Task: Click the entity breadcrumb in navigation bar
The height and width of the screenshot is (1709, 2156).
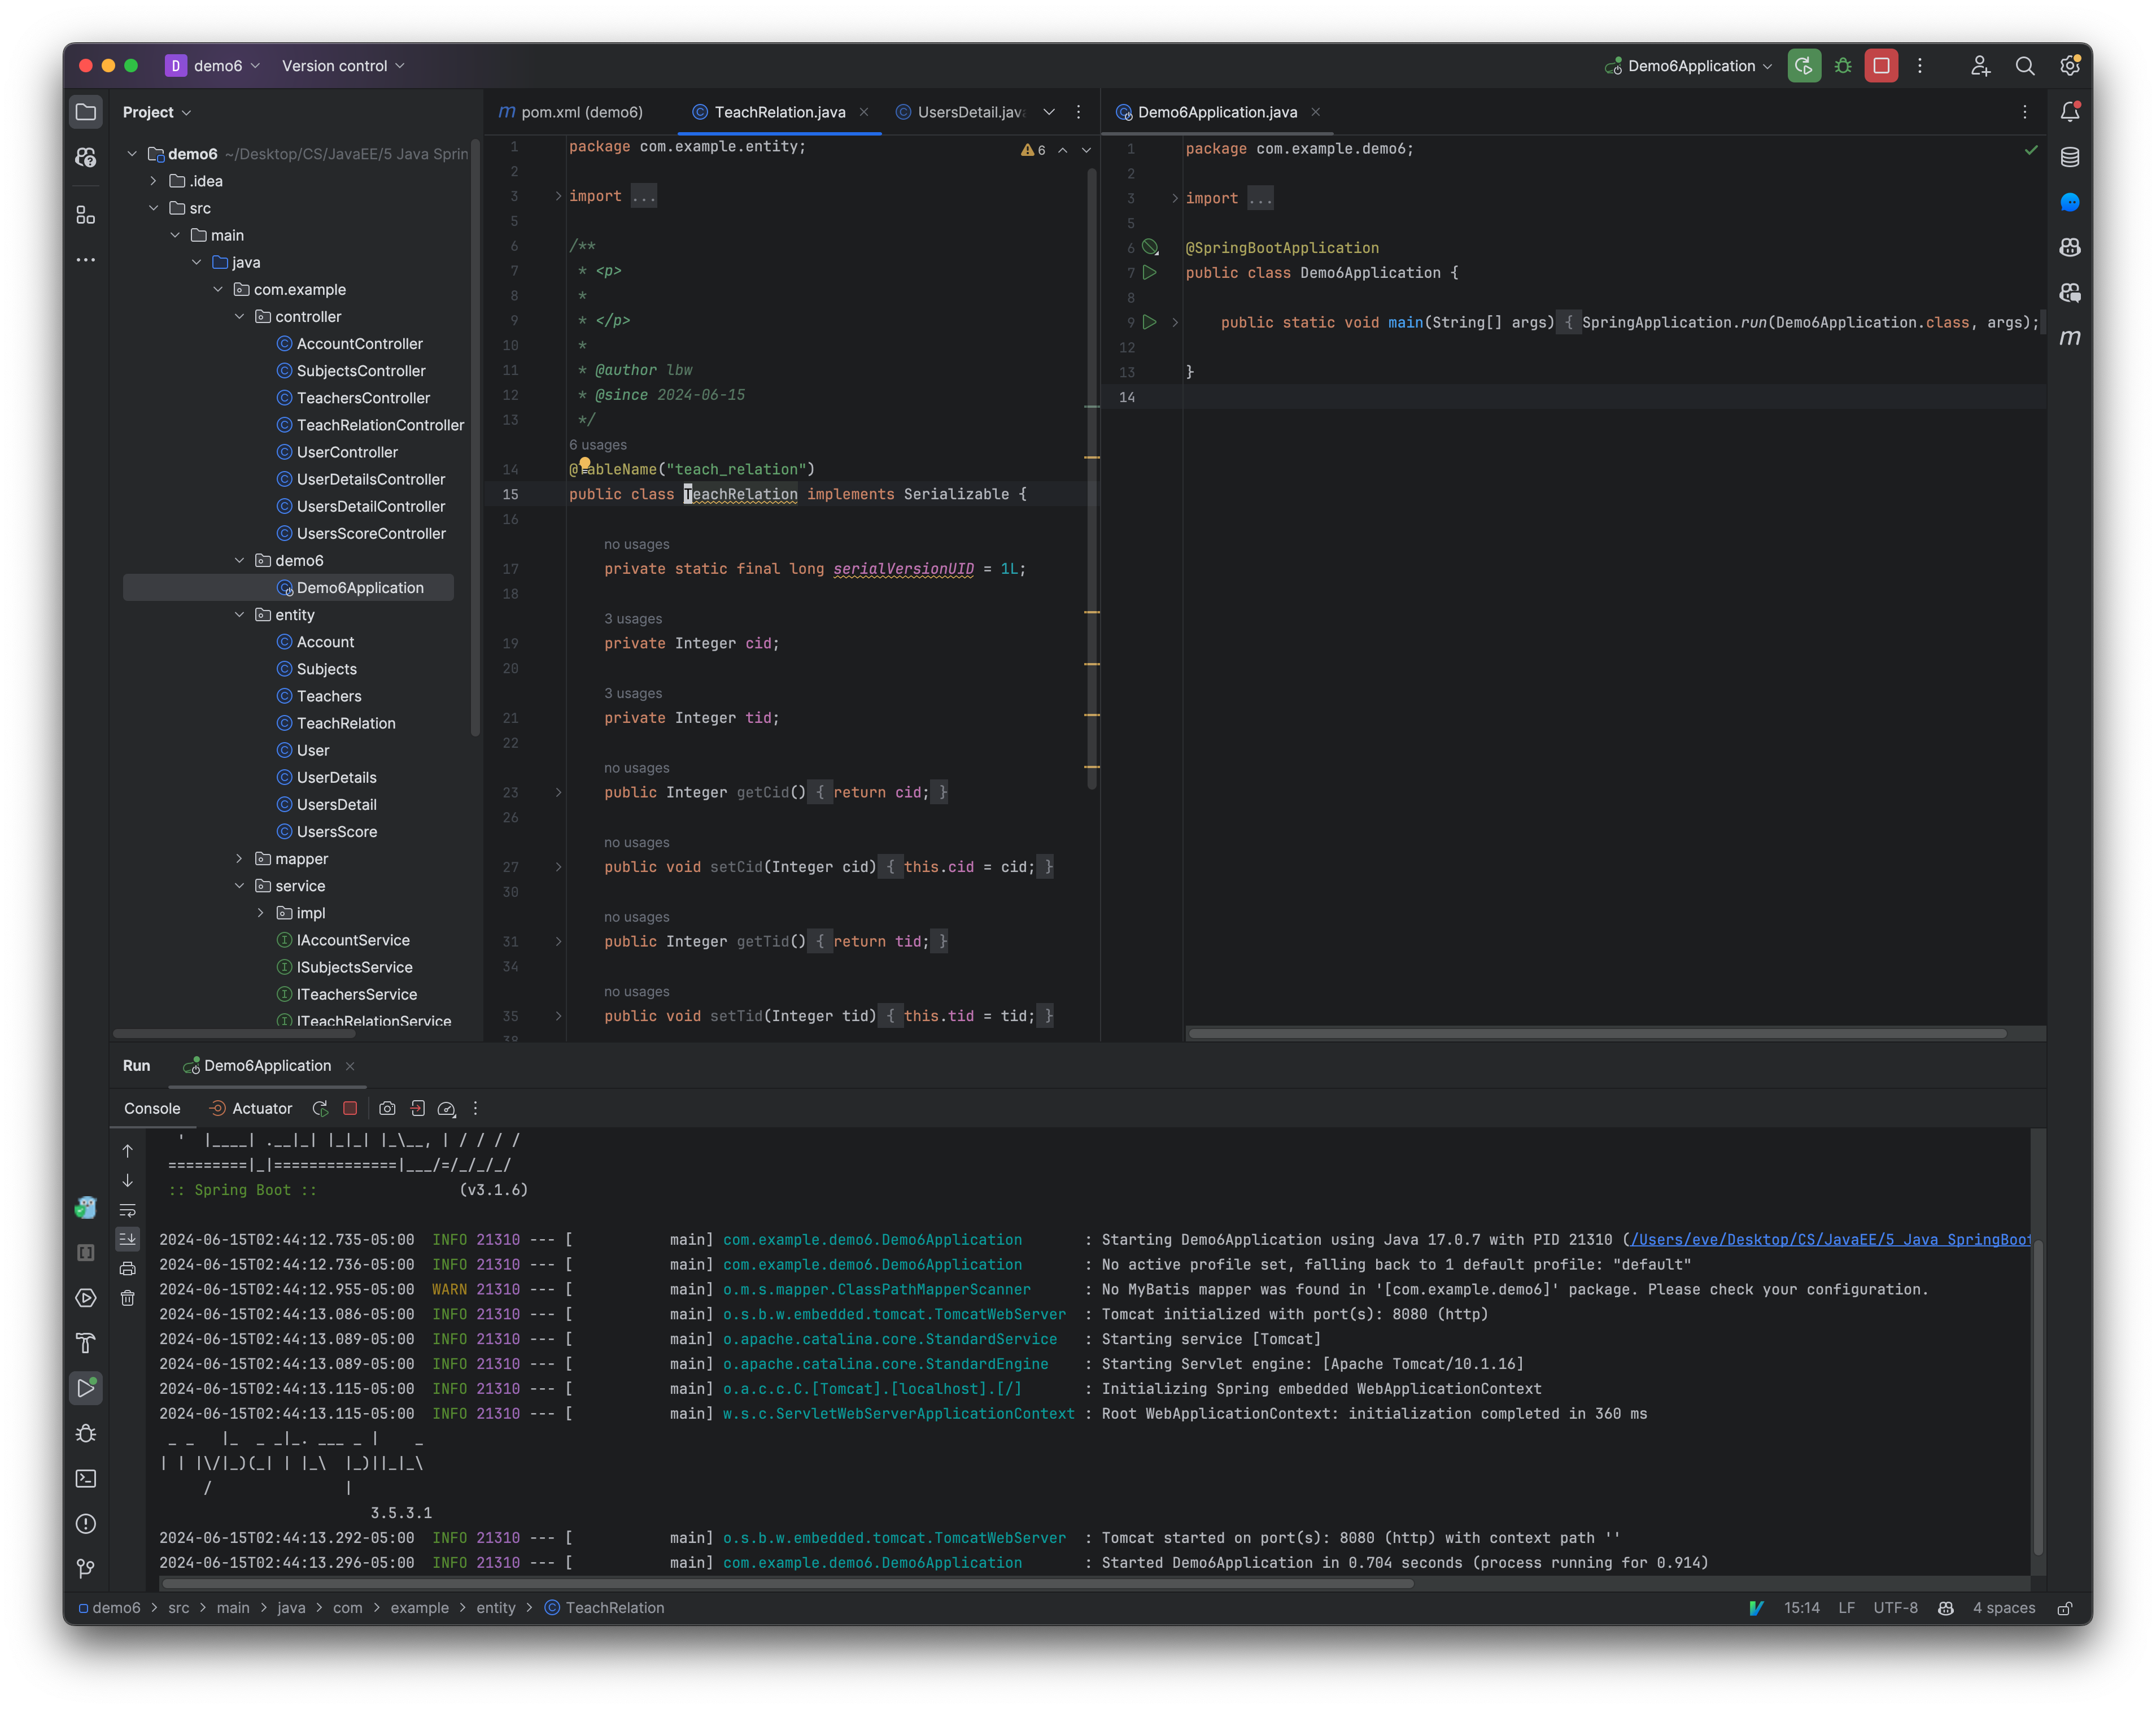Action: pos(496,1608)
